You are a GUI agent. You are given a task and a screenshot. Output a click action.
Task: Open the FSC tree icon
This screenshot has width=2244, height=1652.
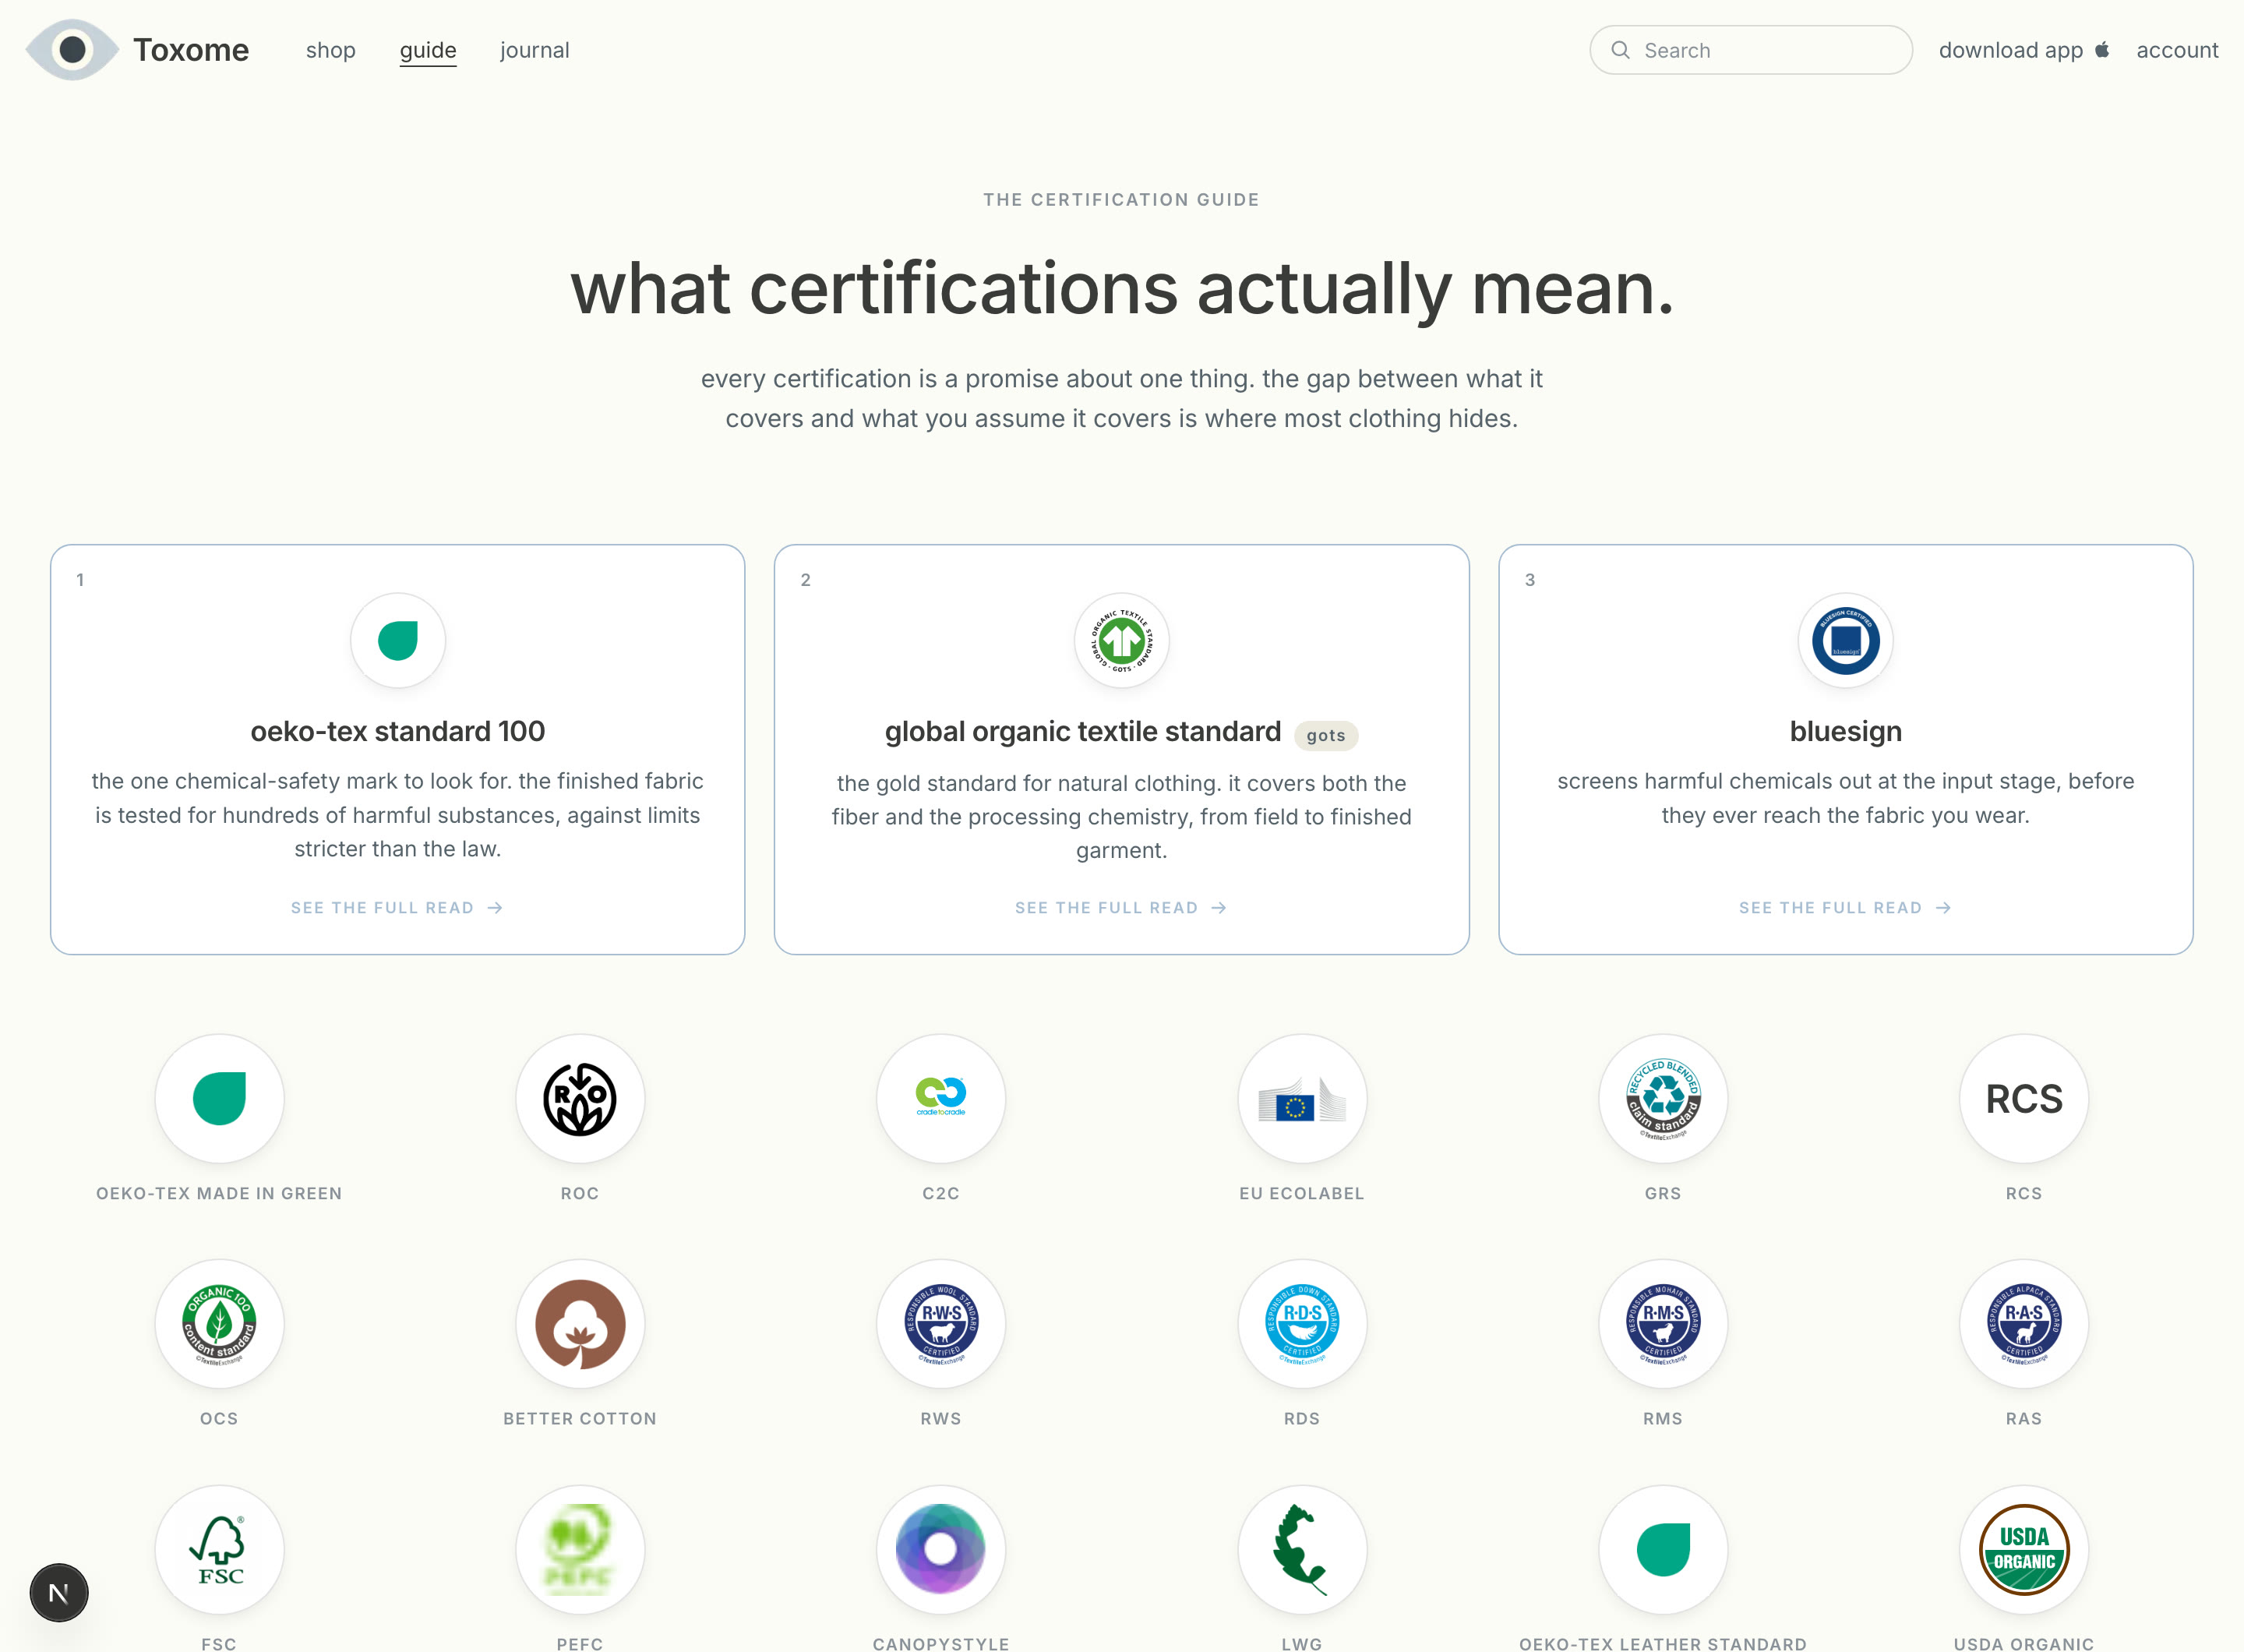(x=219, y=1550)
